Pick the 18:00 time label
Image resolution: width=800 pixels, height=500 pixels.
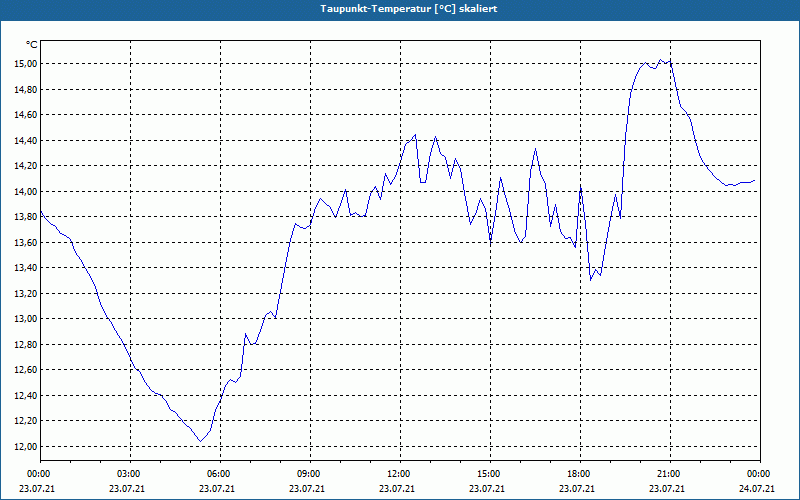(577, 474)
